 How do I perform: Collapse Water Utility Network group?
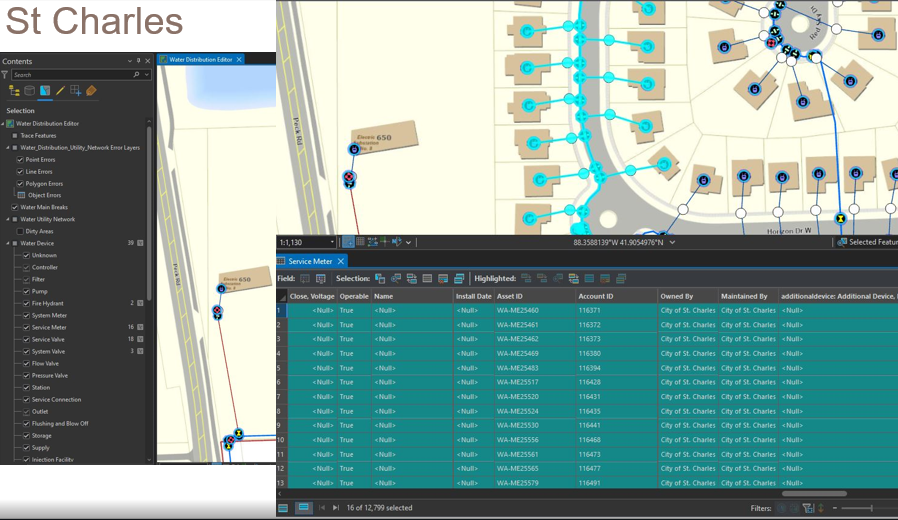click(x=8, y=219)
